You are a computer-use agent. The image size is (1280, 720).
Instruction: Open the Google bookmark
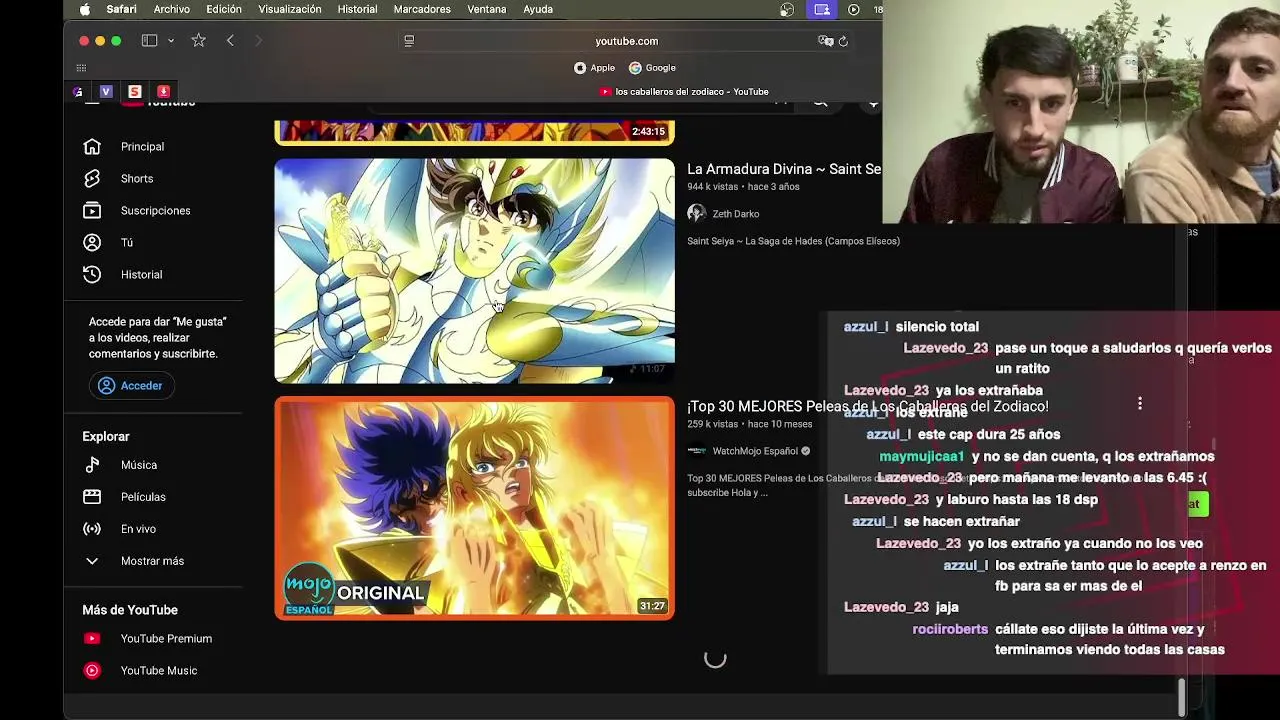pyautogui.click(x=652, y=68)
